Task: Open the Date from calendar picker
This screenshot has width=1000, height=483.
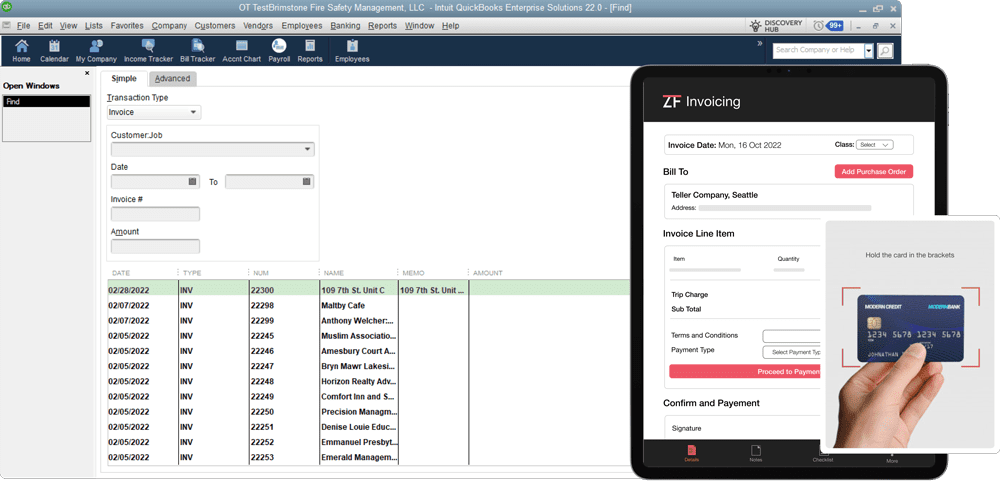Action: pos(193,182)
